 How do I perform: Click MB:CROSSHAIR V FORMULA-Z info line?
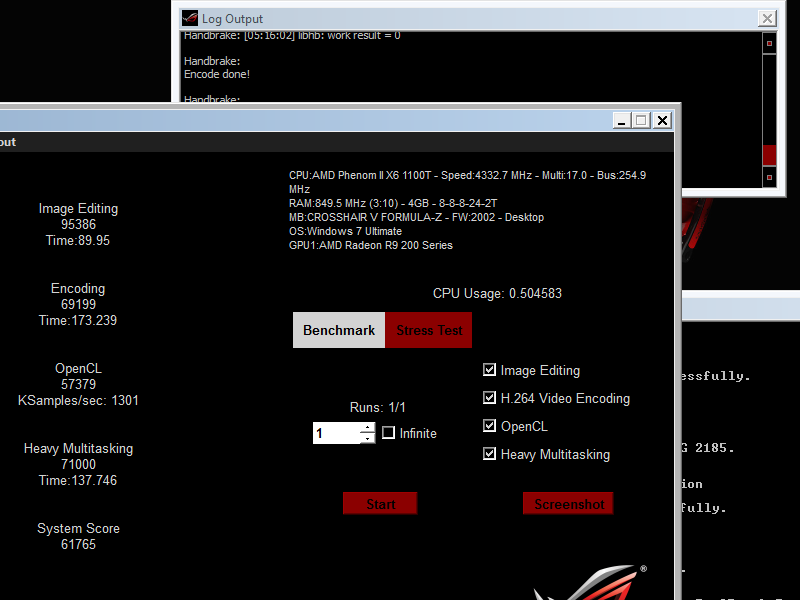(x=416, y=217)
